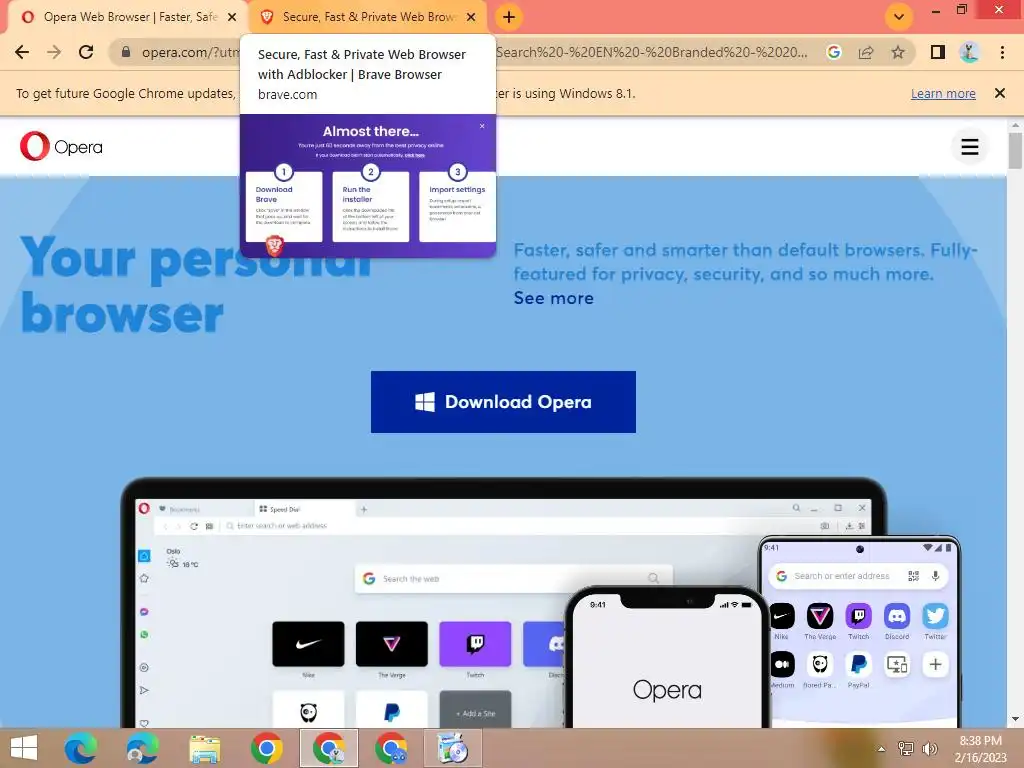
Task: Select the Brave Secure, Fast & Private tab
Action: 368,17
